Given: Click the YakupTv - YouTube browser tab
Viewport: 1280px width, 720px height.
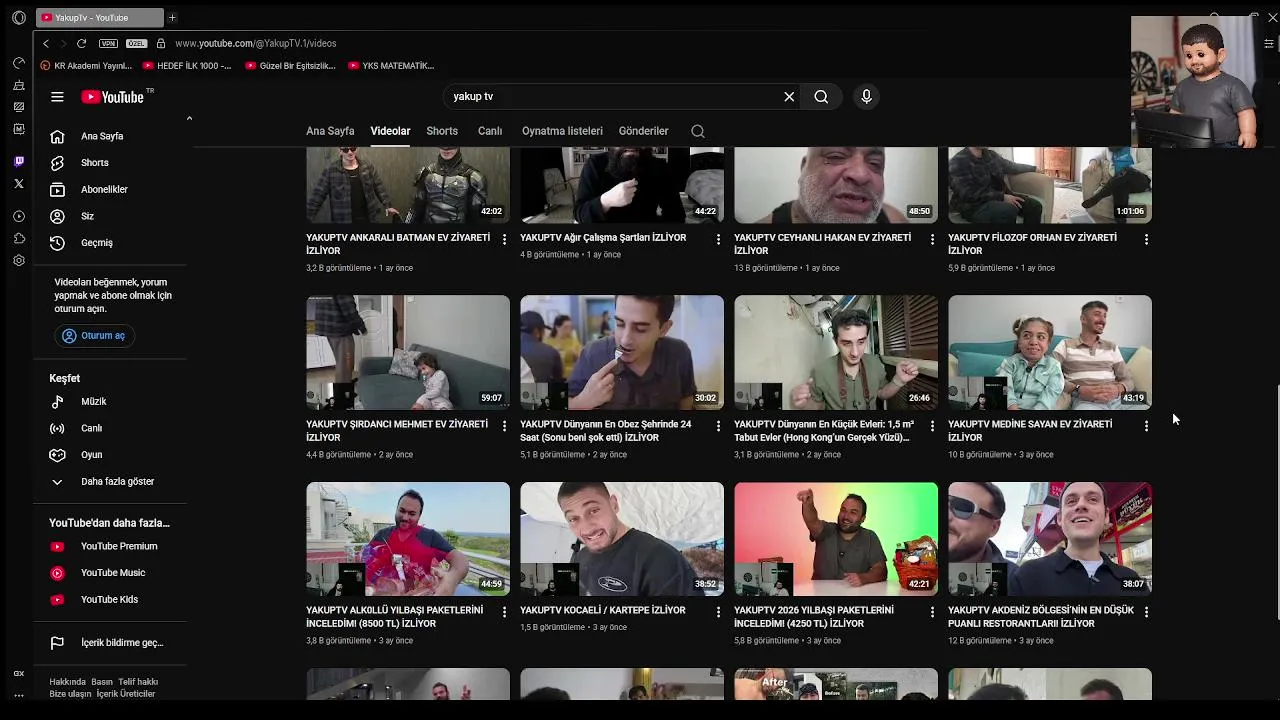Looking at the screenshot, I should [x=99, y=17].
